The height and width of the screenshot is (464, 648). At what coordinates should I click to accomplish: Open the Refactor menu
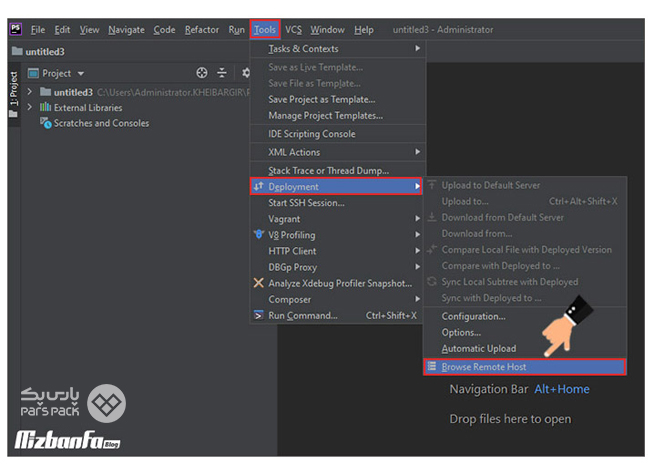(x=202, y=30)
